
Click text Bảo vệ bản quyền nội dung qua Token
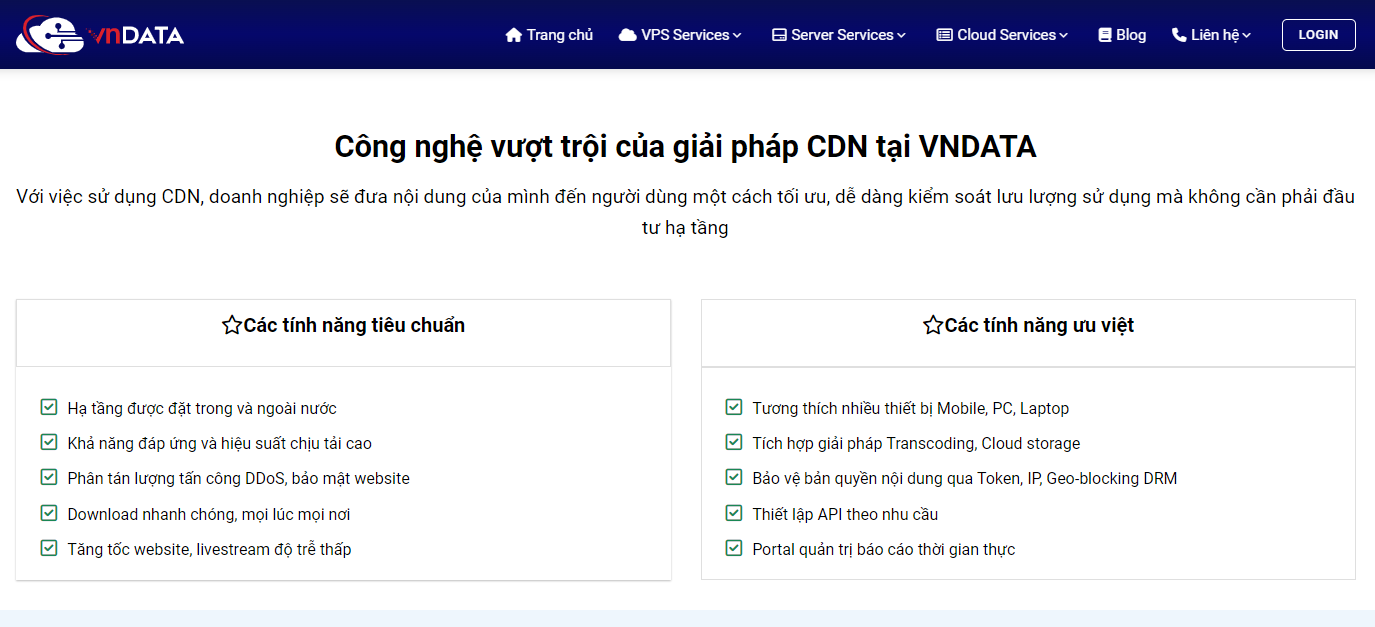point(965,478)
